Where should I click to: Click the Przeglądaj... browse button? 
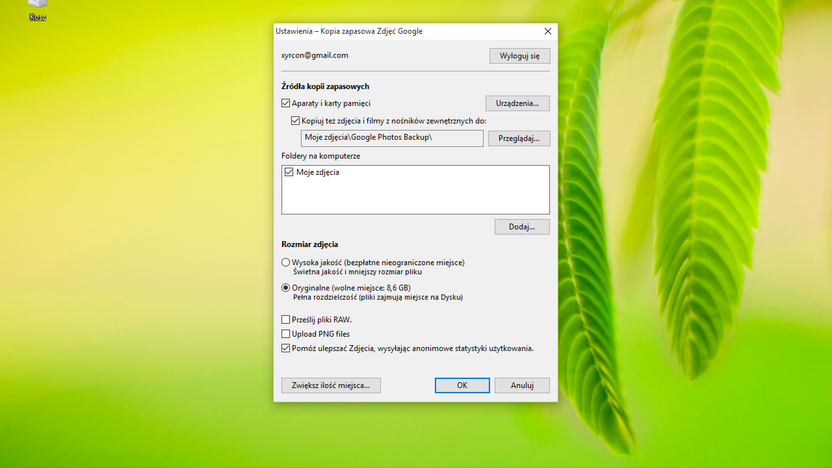click(519, 138)
